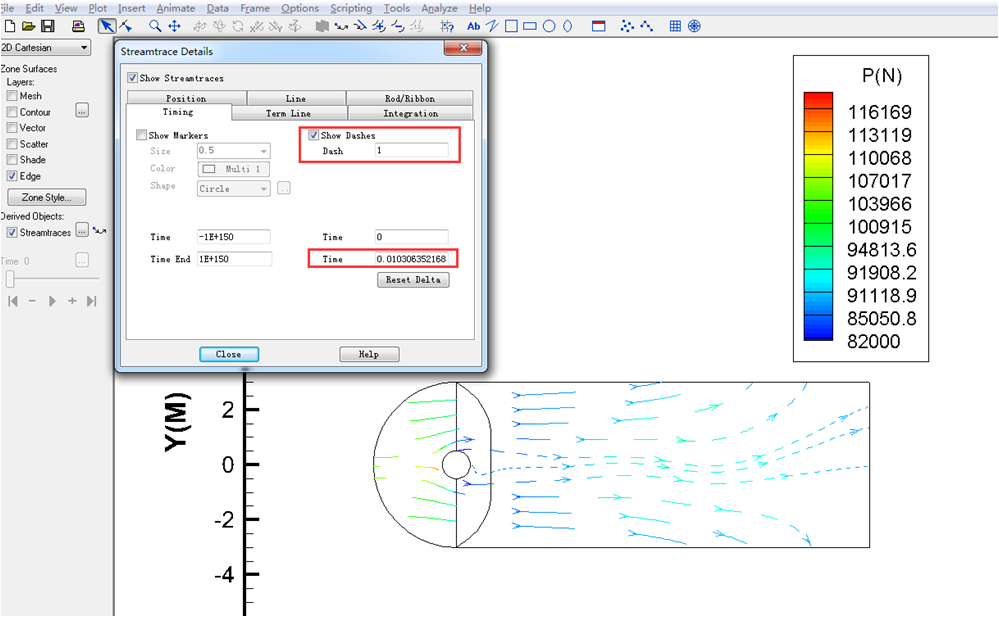Open the Animate menu
This screenshot has height=617, width=999.
tap(176, 8)
